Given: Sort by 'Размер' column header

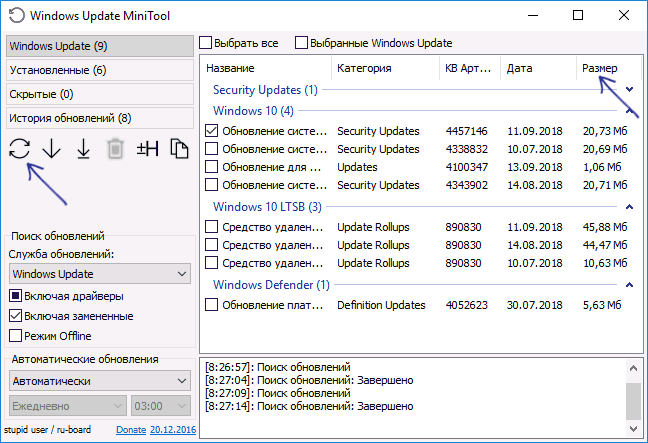Looking at the screenshot, I should coord(609,68).
